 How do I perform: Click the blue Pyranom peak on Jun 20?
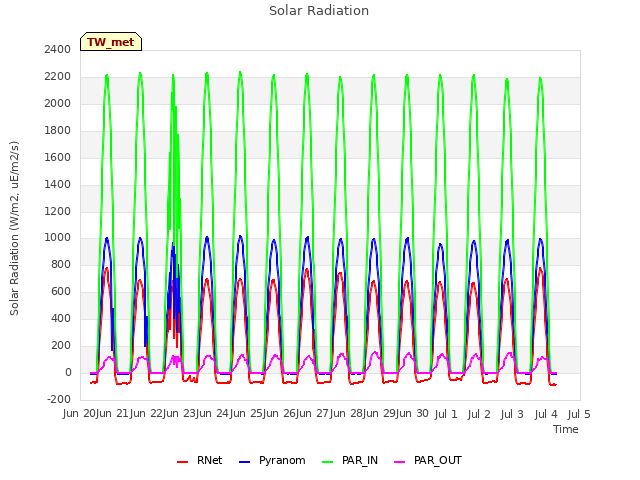107,238
